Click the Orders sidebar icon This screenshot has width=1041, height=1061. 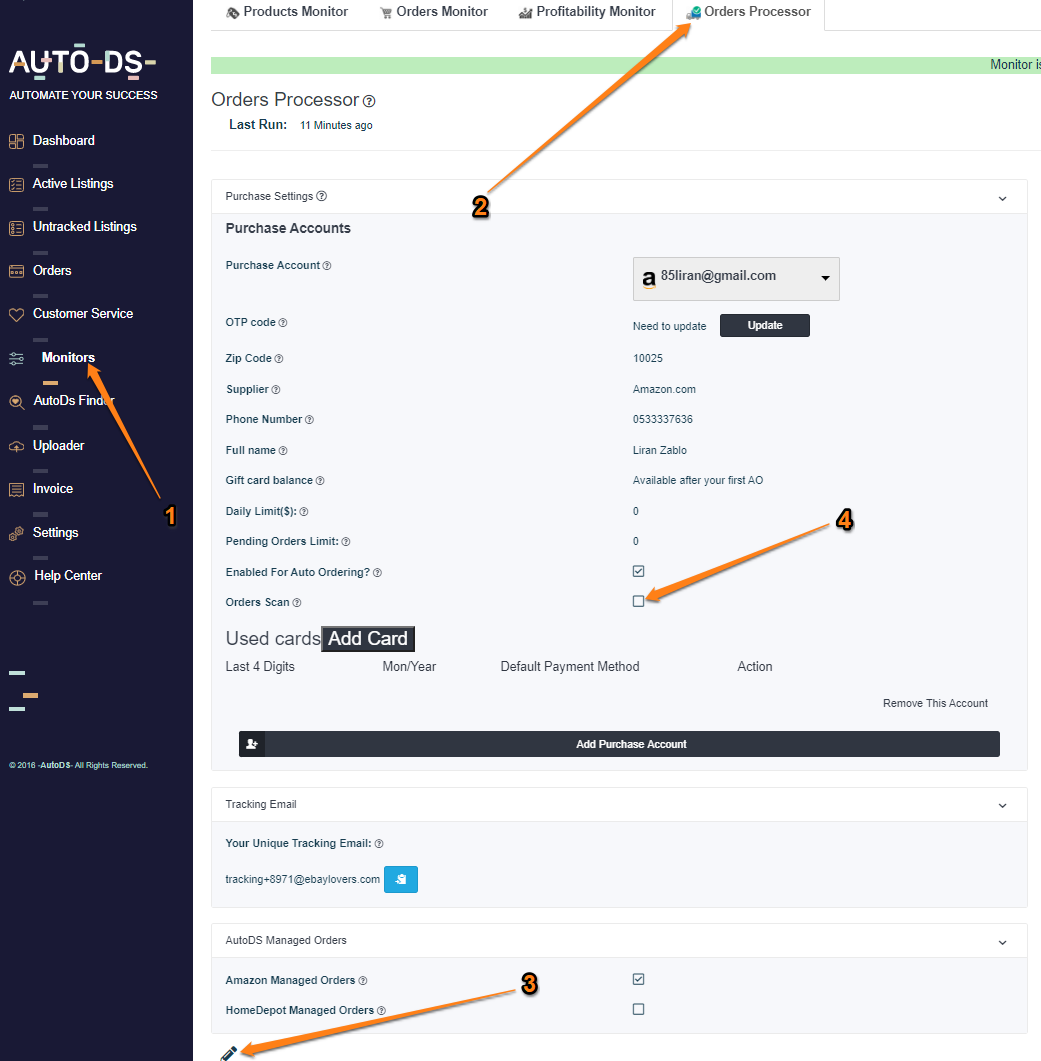point(16,271)
